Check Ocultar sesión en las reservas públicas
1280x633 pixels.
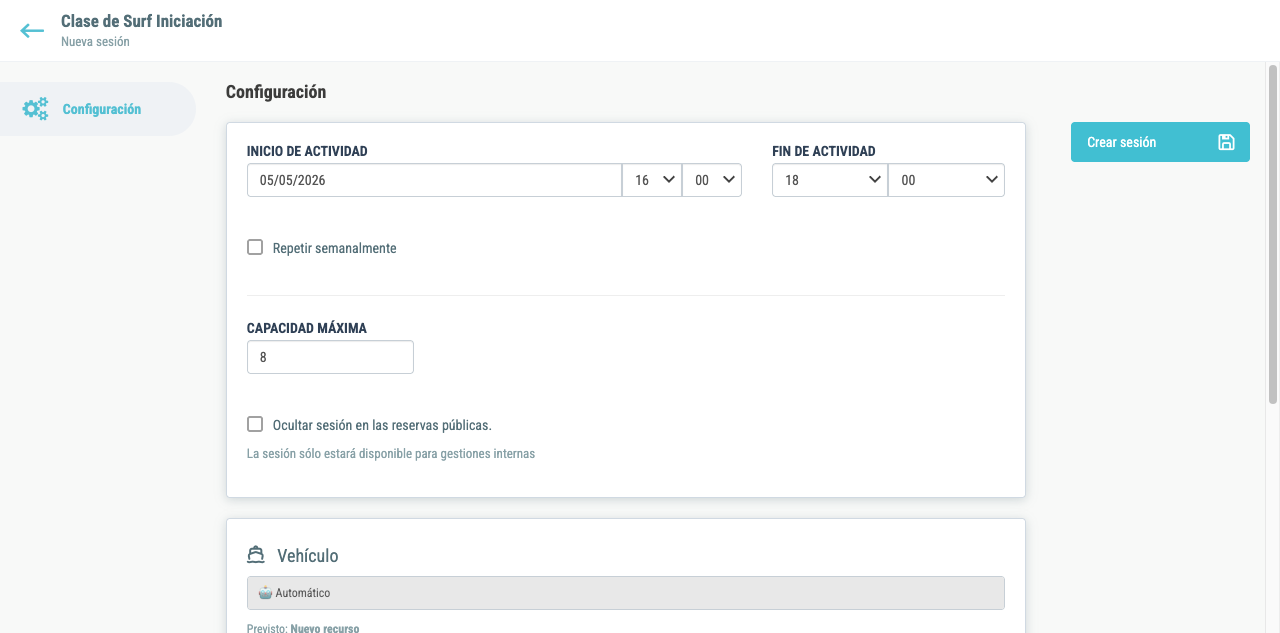click(255, 424)
